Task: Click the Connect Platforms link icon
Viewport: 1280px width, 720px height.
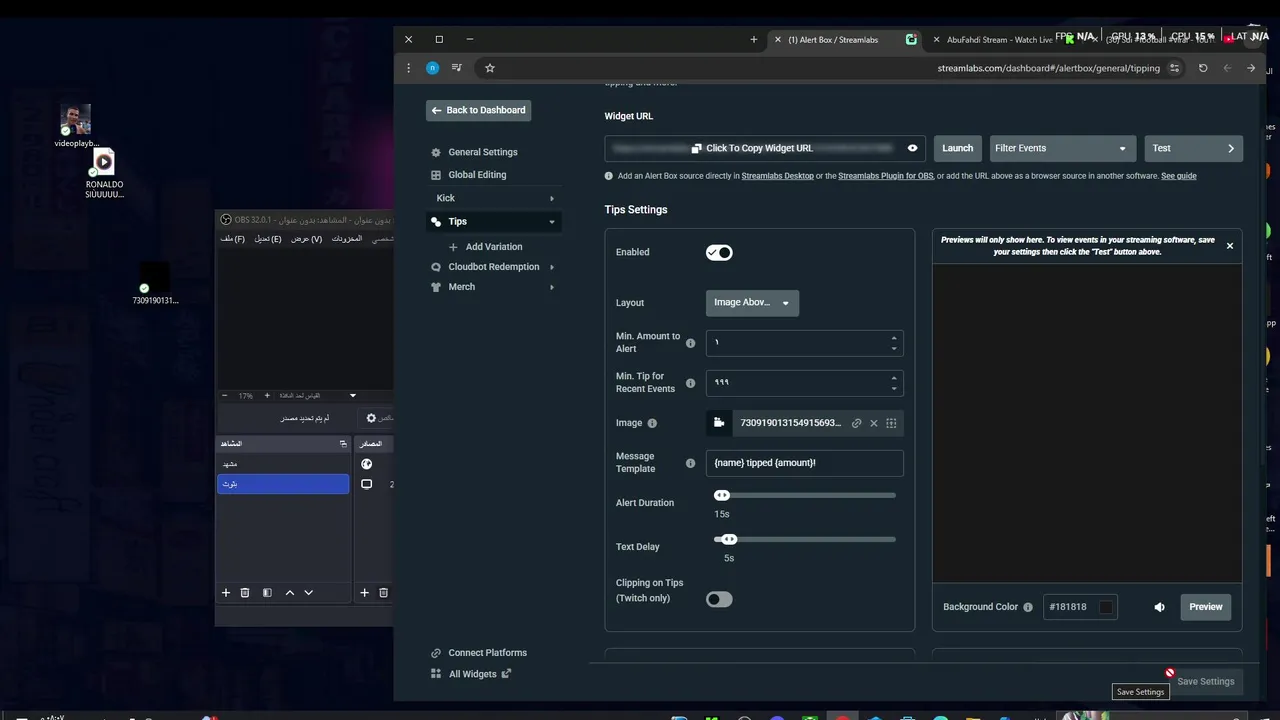Action: coord(436,653)
